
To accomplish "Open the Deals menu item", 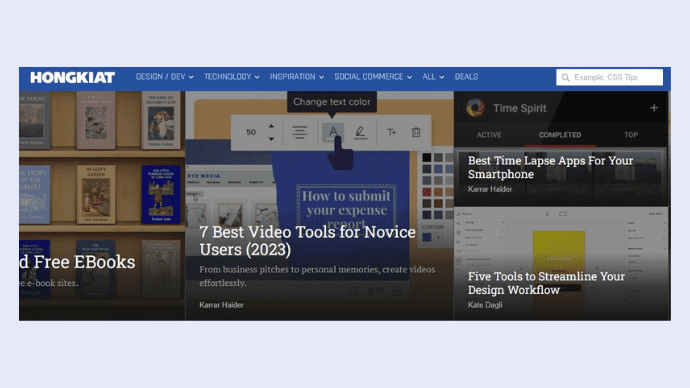I will [466, 77].
